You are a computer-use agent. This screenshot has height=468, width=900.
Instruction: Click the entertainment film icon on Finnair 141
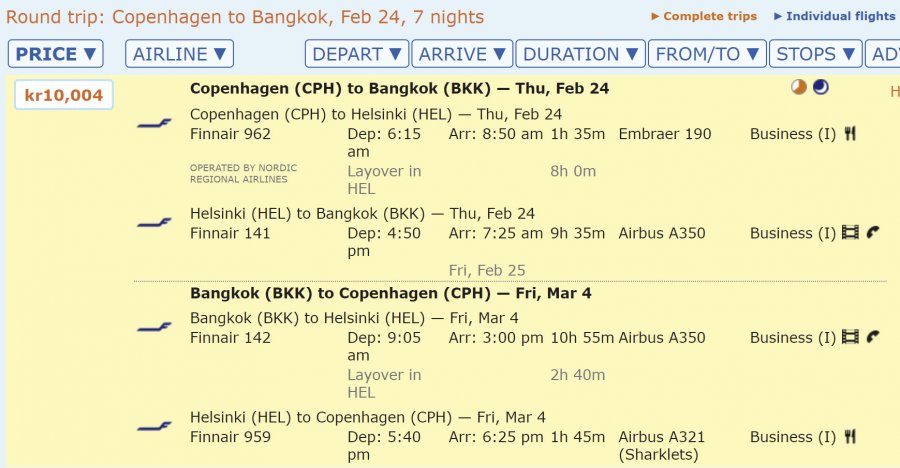850,234
